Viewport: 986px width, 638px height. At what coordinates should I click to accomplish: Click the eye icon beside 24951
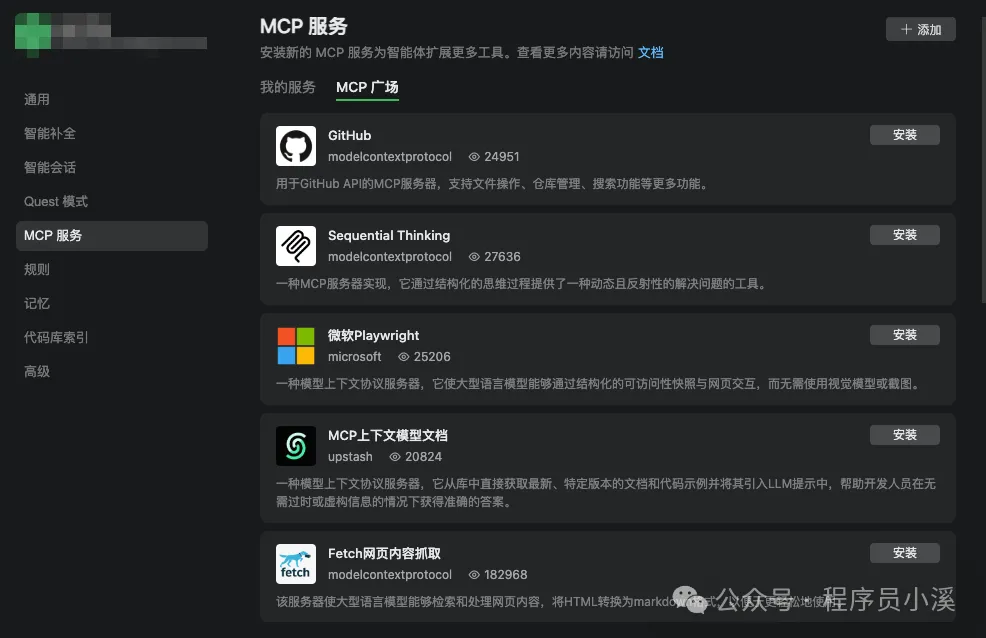click(474, 157)
